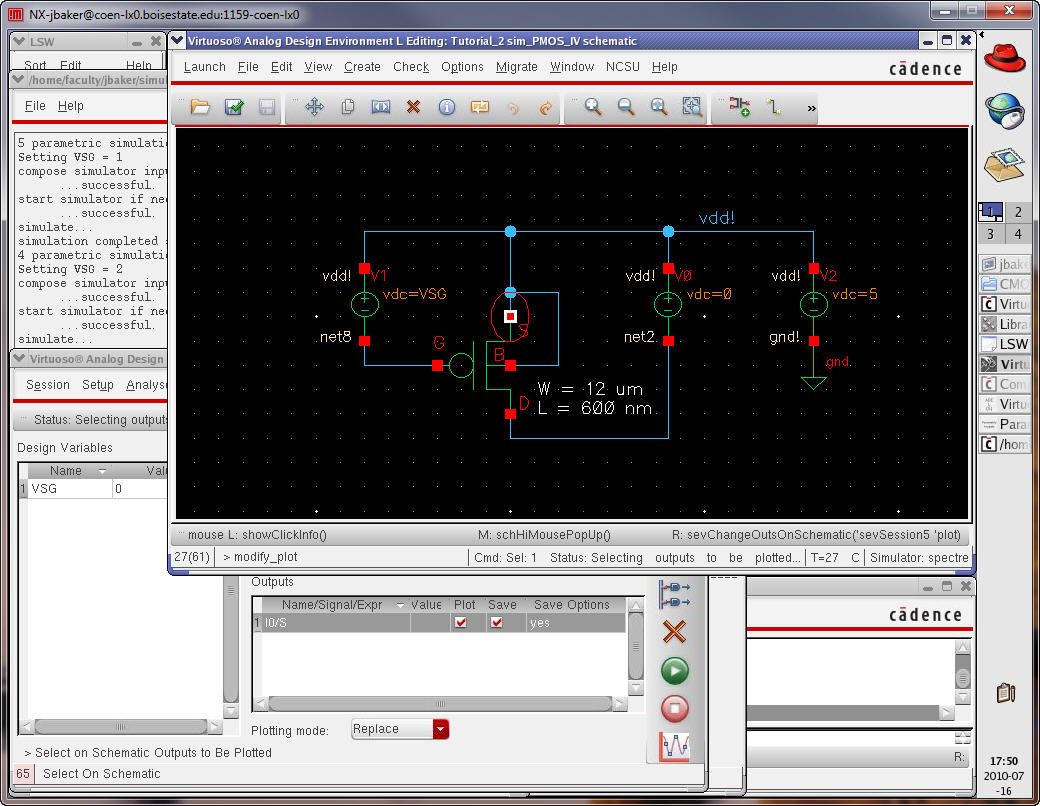This screenshot has height=806, width=1040.
Task: Open the Create menu
Action: [x=362, y=67]
